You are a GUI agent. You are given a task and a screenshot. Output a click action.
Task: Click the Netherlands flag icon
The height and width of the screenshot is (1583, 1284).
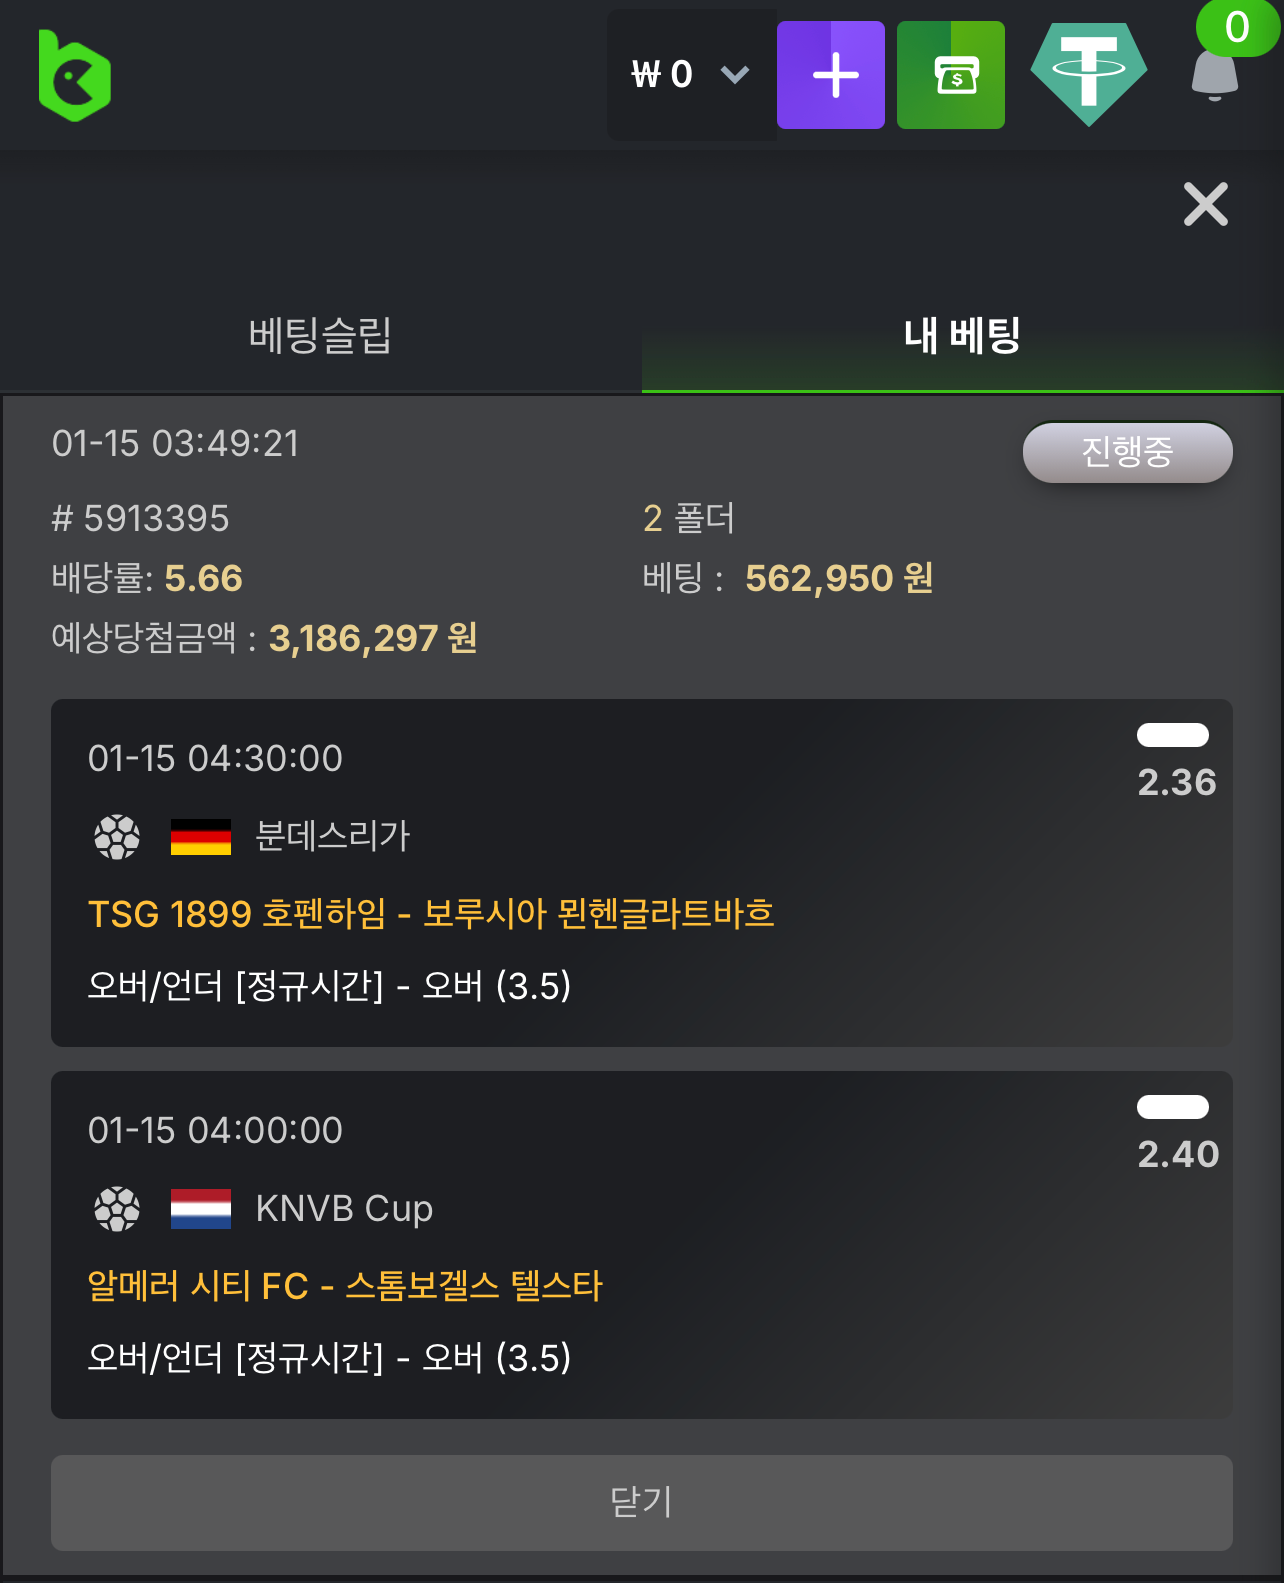(x=201, y=1209)
